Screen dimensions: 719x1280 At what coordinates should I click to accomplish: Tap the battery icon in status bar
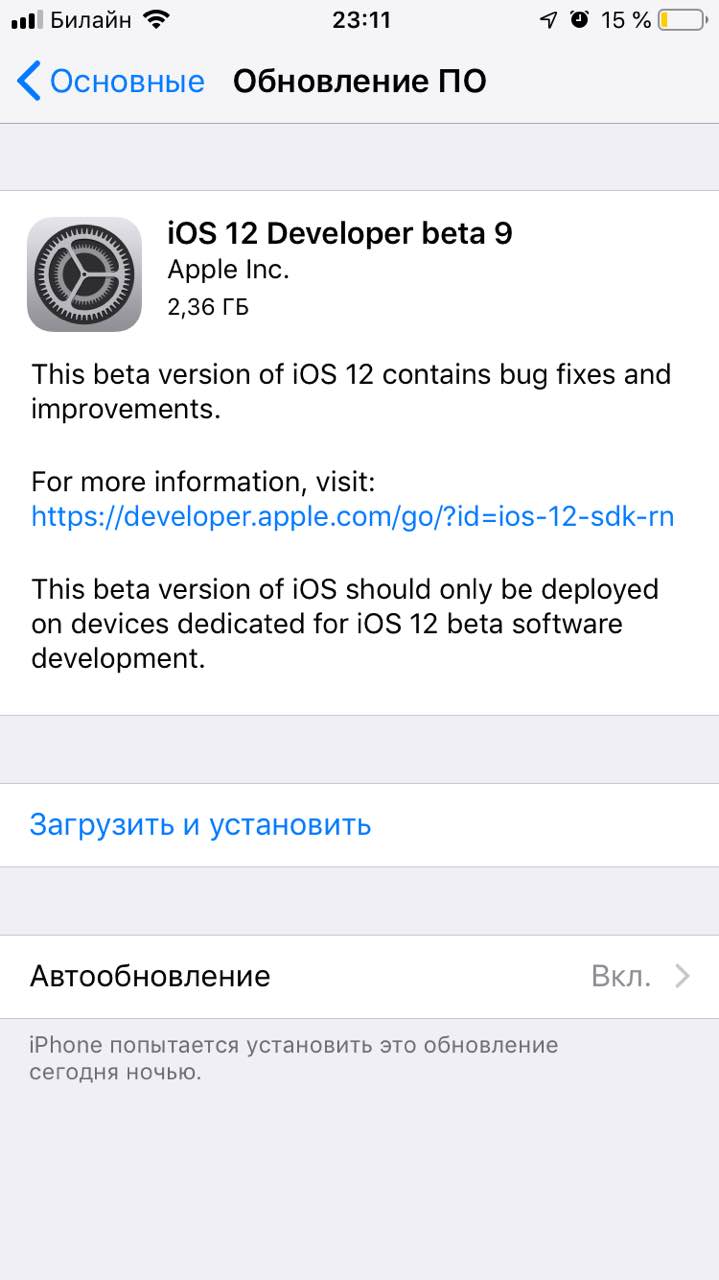pyautogui.click(x=681, y=20)
